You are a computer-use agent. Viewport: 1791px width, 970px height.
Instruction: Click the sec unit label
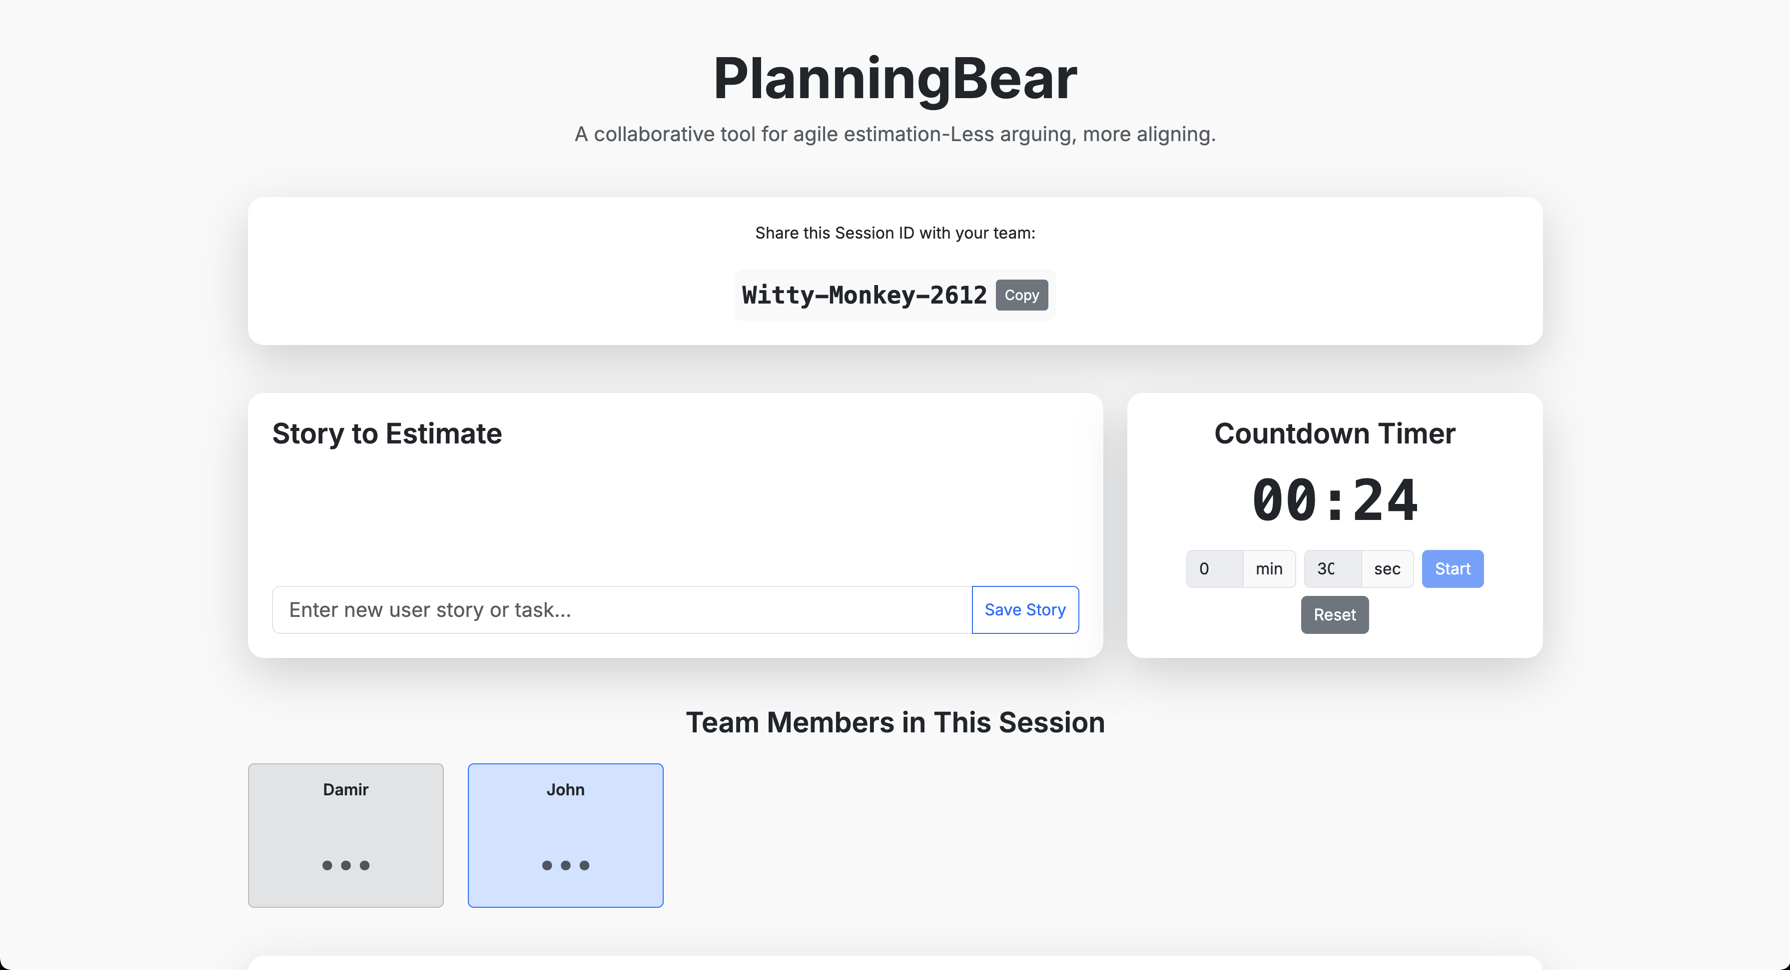tap(1387, 568)
